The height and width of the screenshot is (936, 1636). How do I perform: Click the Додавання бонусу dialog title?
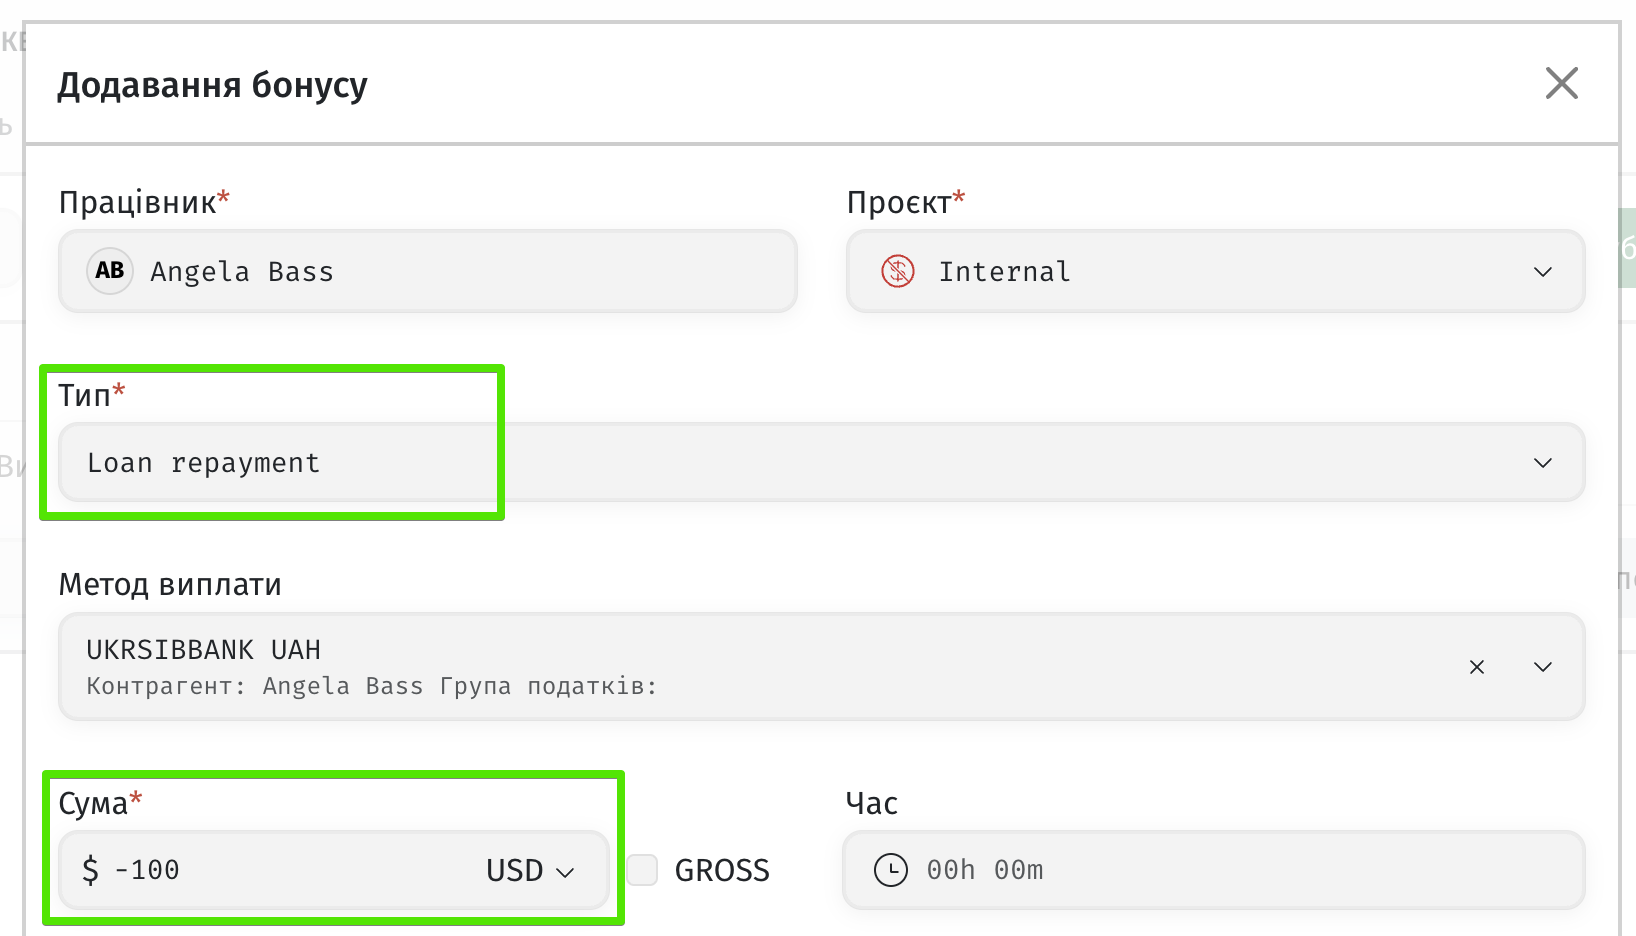click(212, 85)
